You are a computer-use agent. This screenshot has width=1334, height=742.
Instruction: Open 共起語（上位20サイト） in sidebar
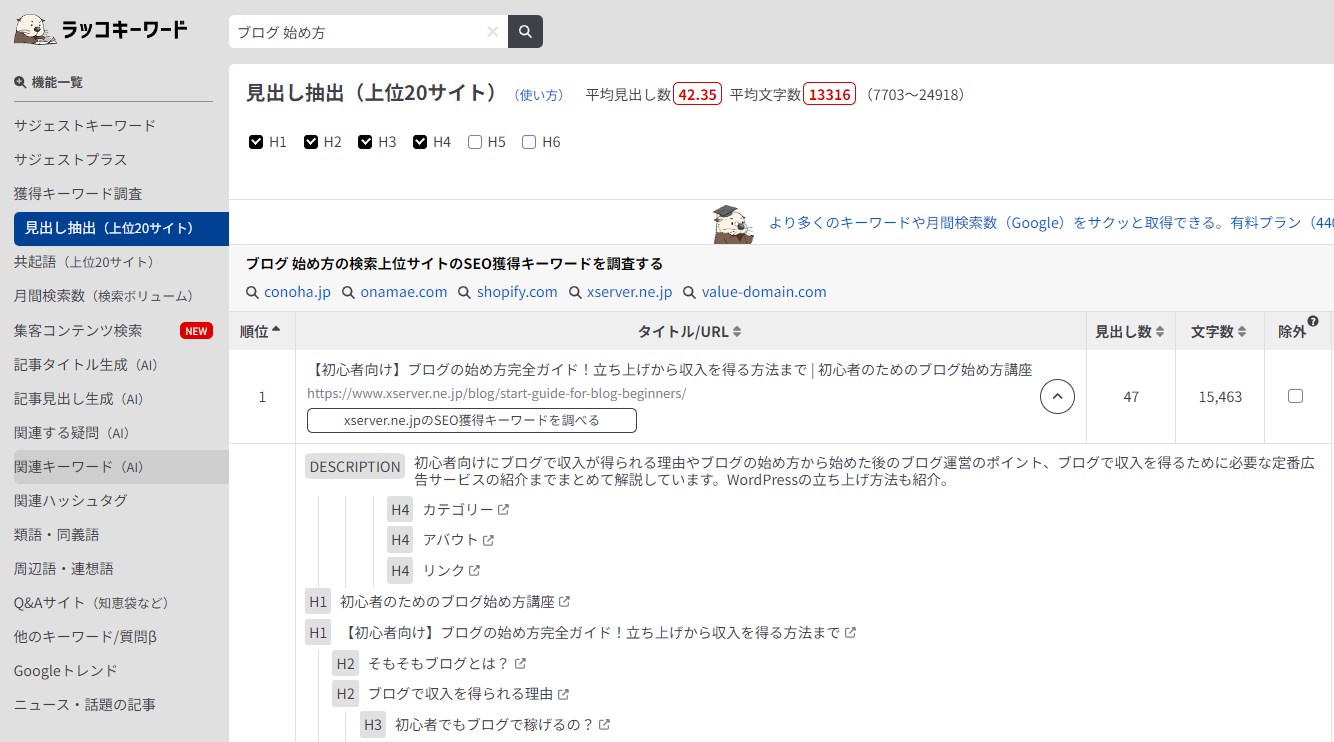pos(84,262)
